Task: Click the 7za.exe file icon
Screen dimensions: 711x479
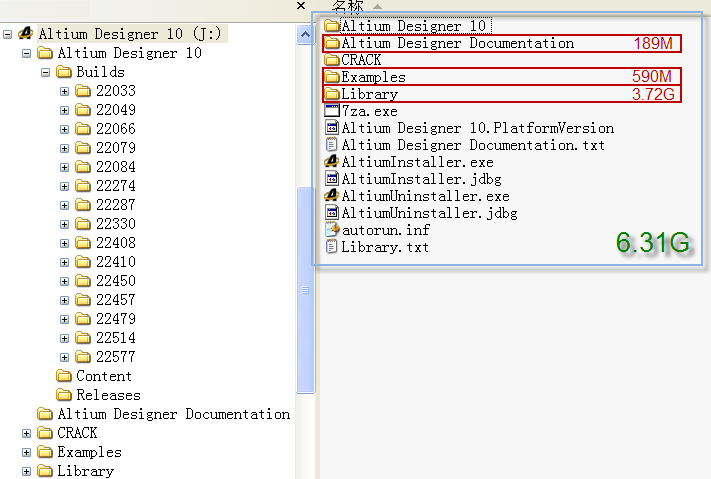Action: tap(332, 111)
